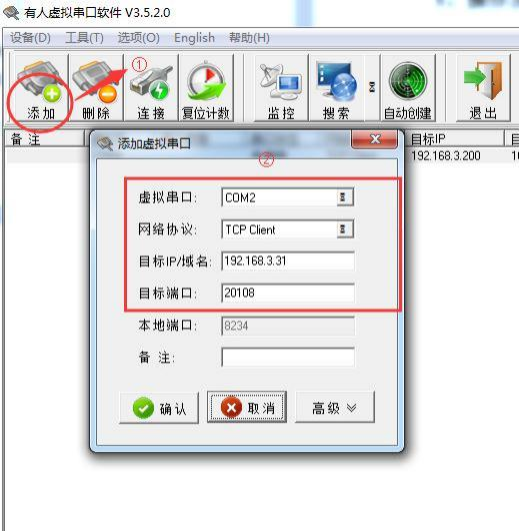
Task: Click the 确认 (Confirm) button
Action: pyautogui.click(x=159, y=408)
